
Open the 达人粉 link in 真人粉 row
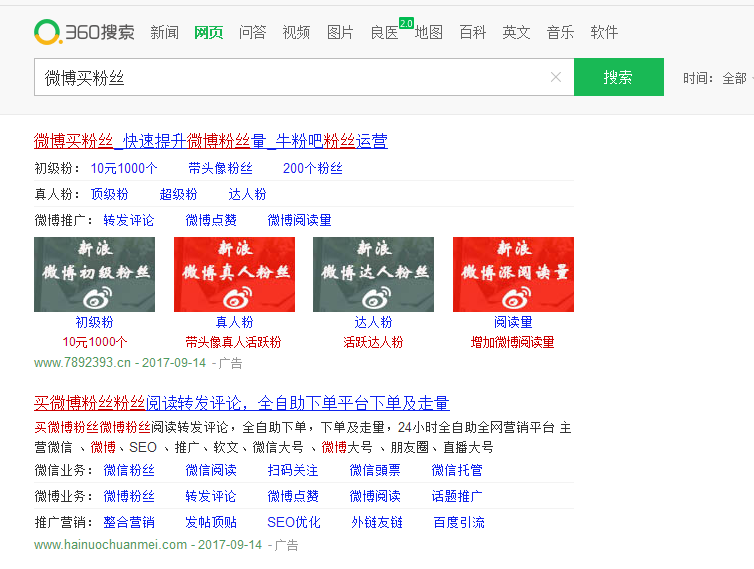(x=247, y=194)
